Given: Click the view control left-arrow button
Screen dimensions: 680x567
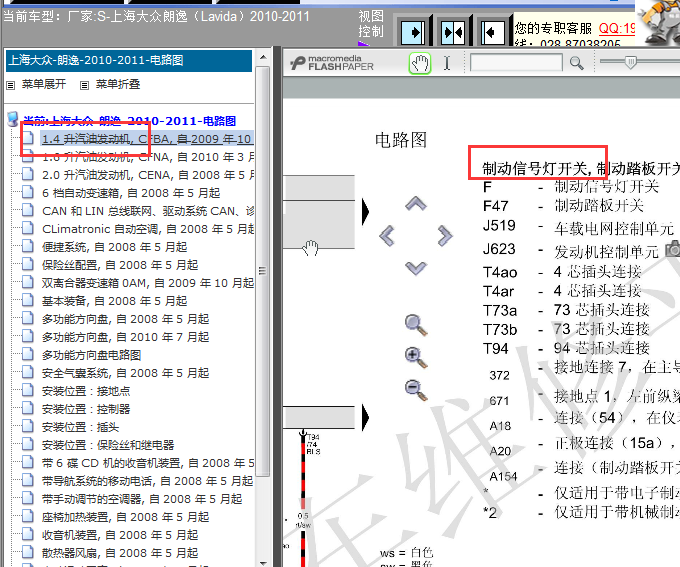Looking at the screenshot, I should tap(493, 33).
